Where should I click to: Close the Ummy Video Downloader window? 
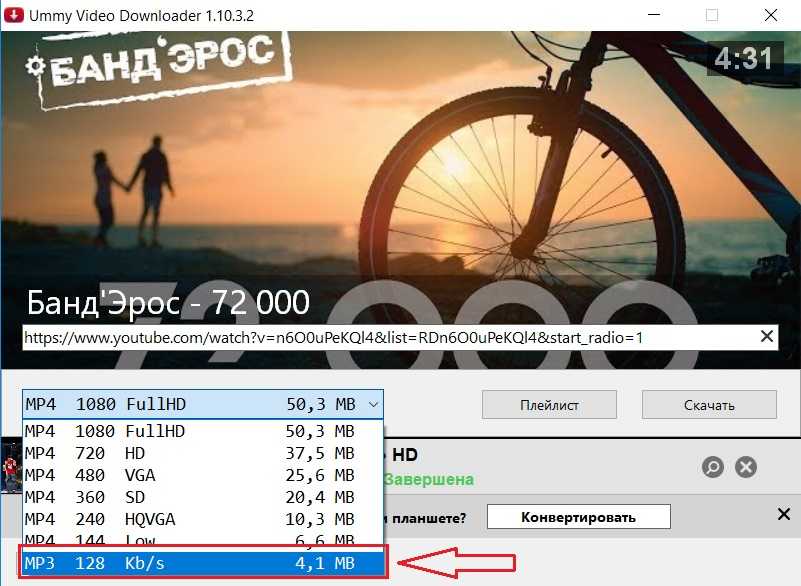(771, 15)
